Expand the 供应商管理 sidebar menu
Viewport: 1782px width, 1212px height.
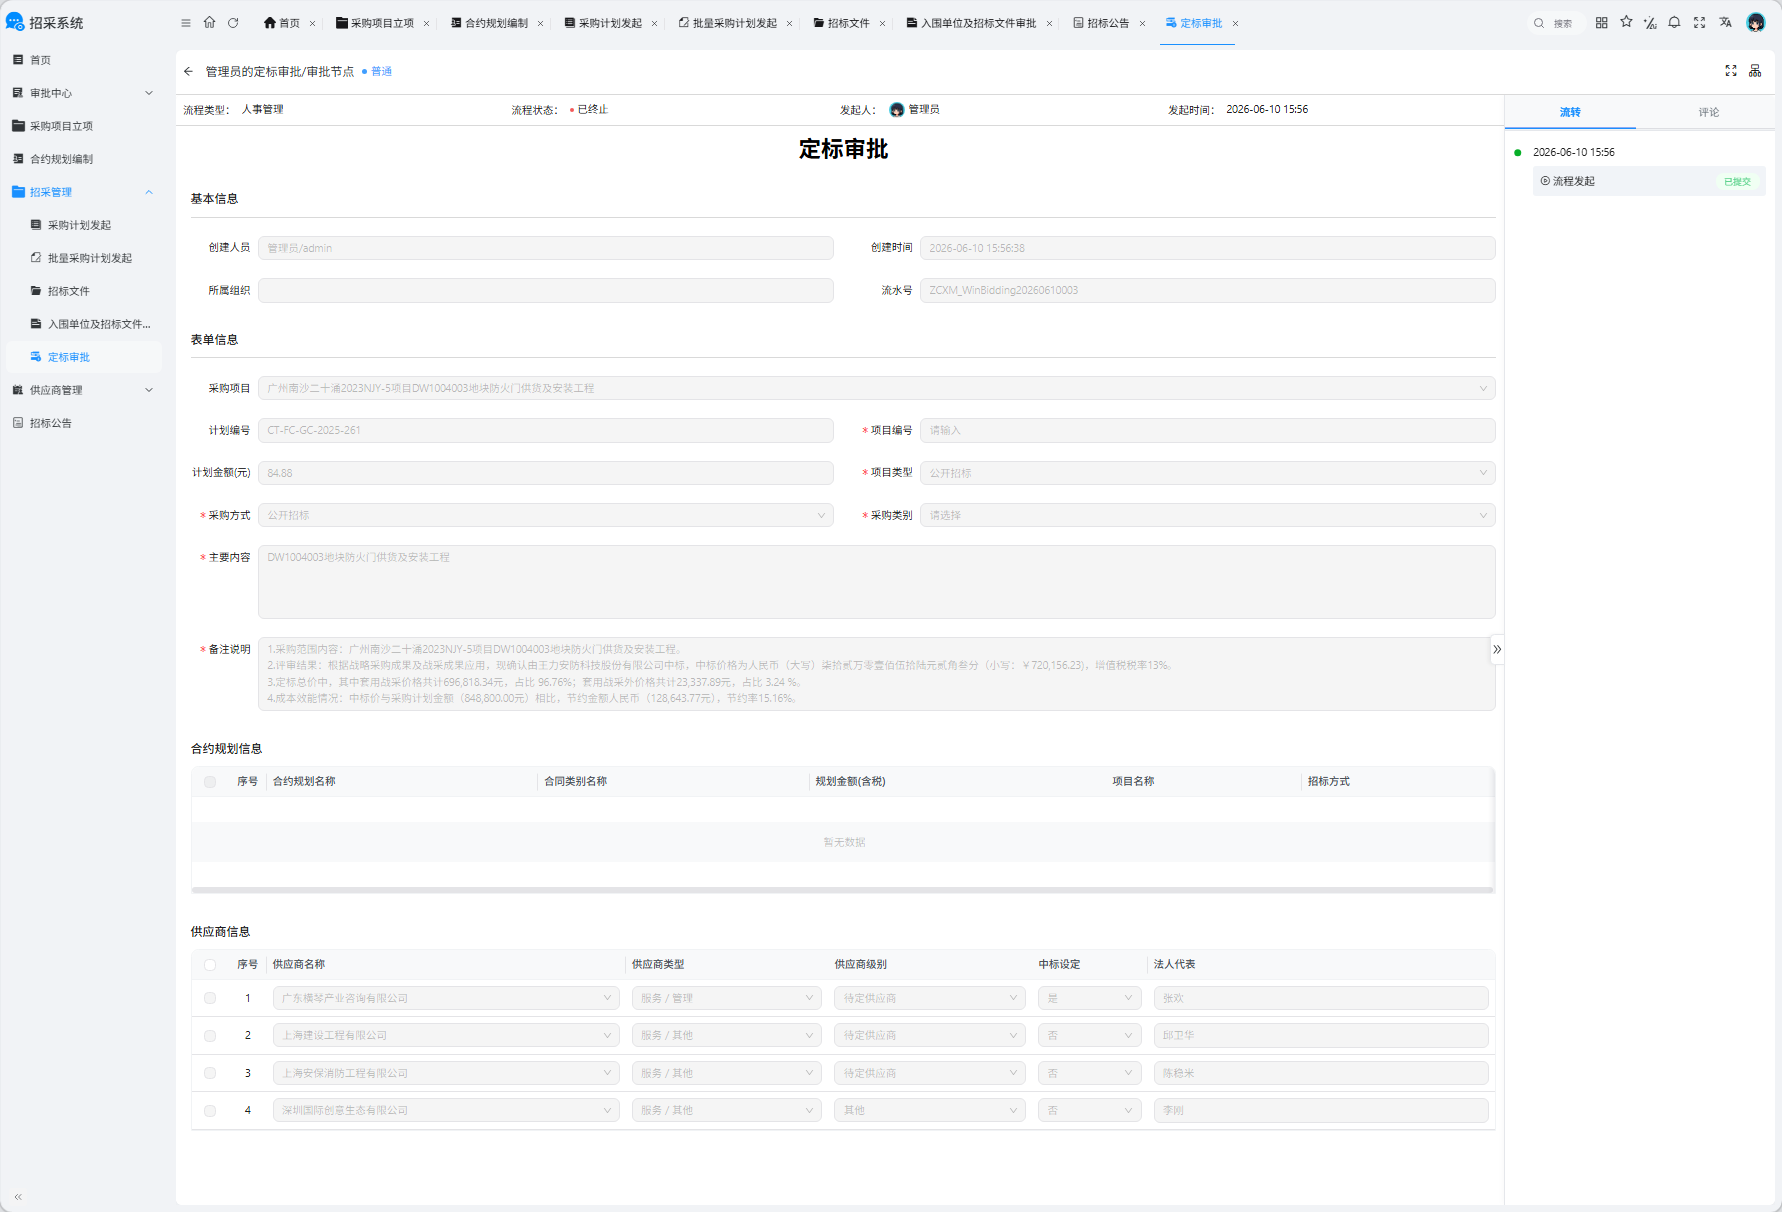pyautogui.click(x=82, y=390)
